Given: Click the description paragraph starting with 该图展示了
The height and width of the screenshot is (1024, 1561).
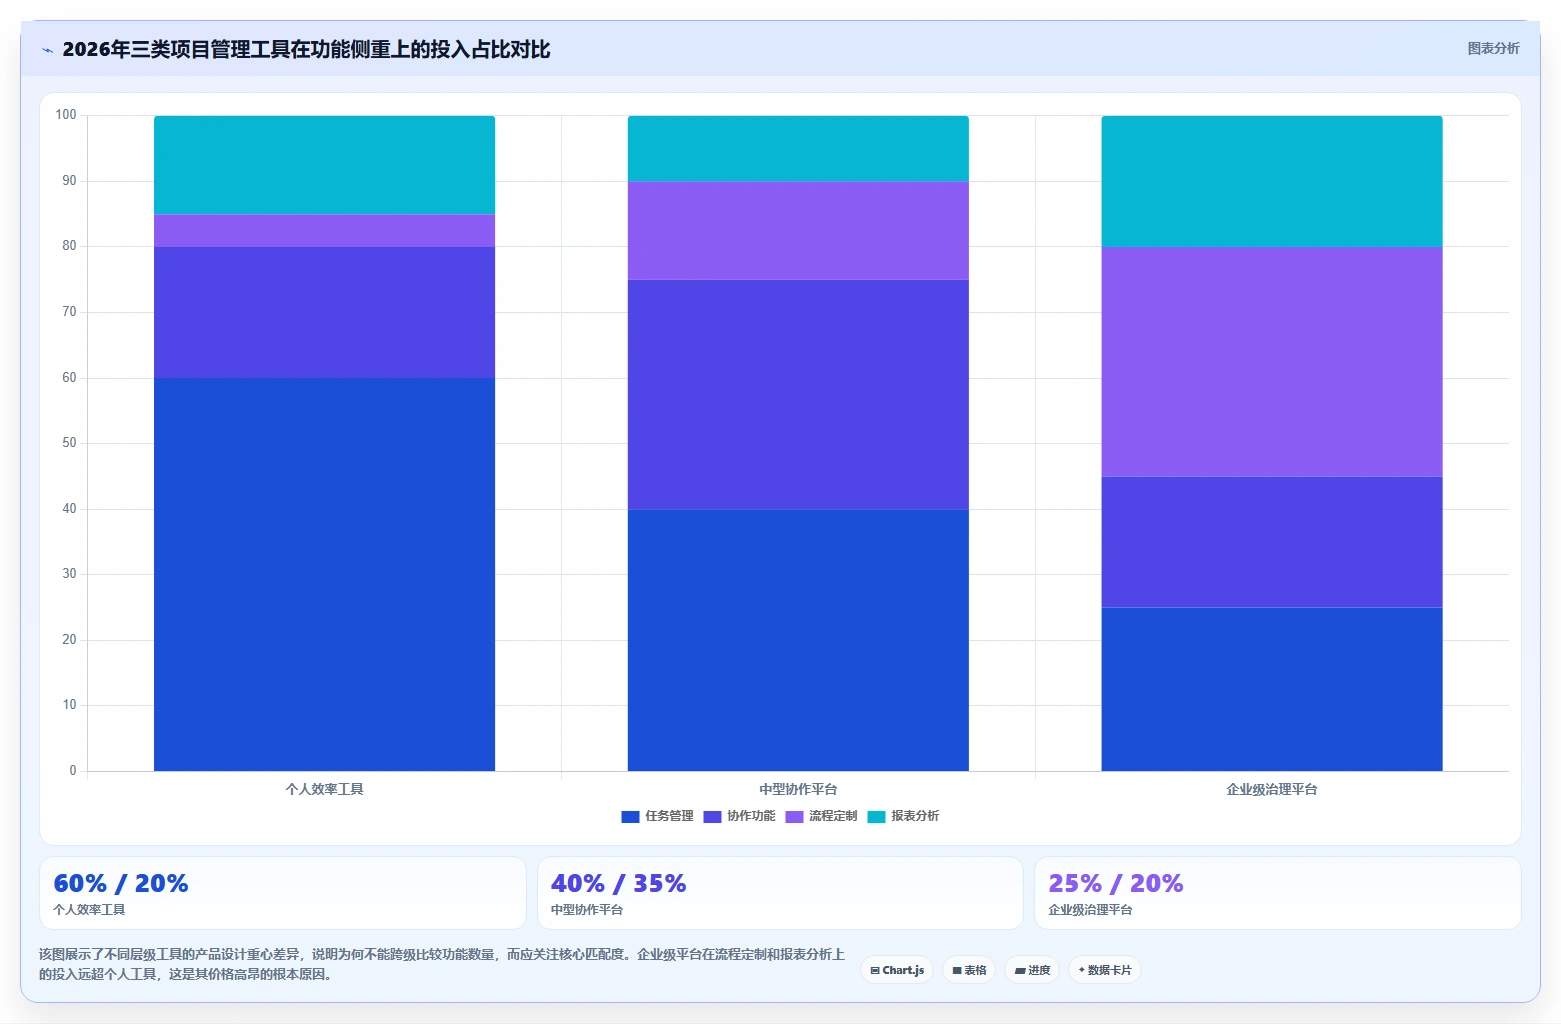Looking at the screenshot, I should pyautogui.click(x=442, y=964).
